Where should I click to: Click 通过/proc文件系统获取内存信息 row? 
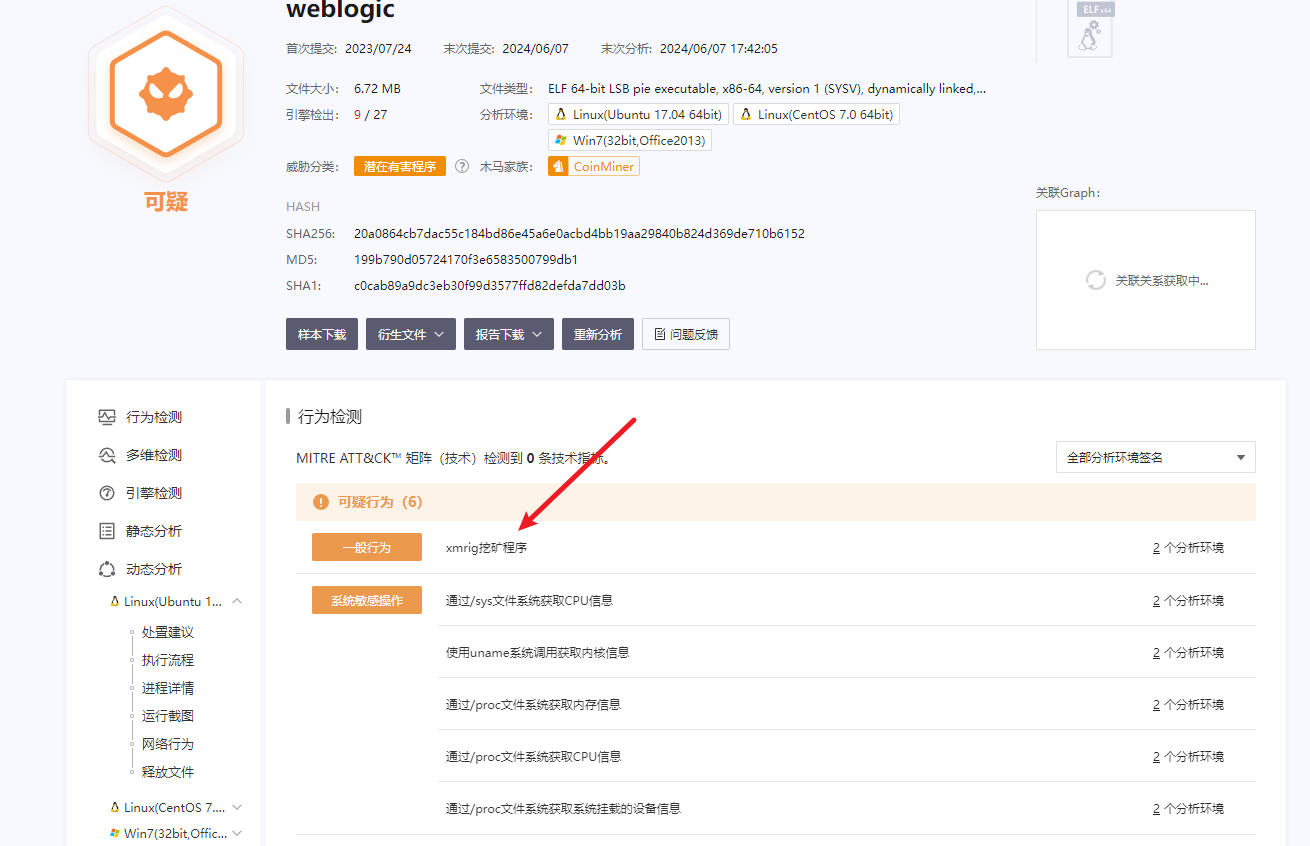pyautogui.click(x=847, y=704)
